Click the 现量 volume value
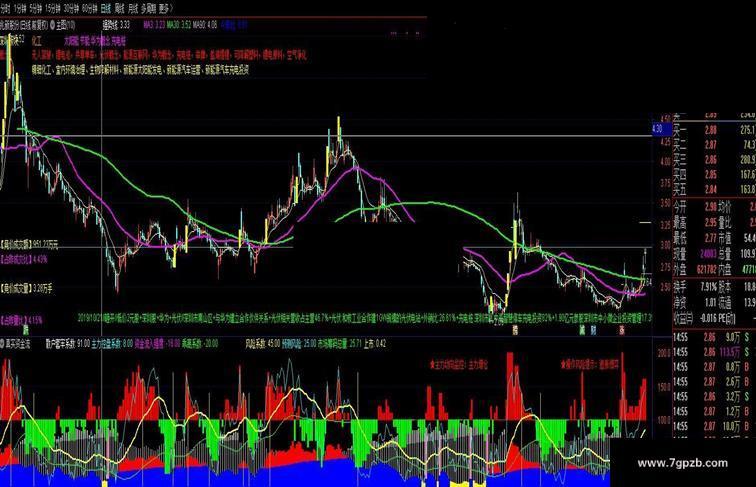The image size is (756, 487). pos(708,253)
